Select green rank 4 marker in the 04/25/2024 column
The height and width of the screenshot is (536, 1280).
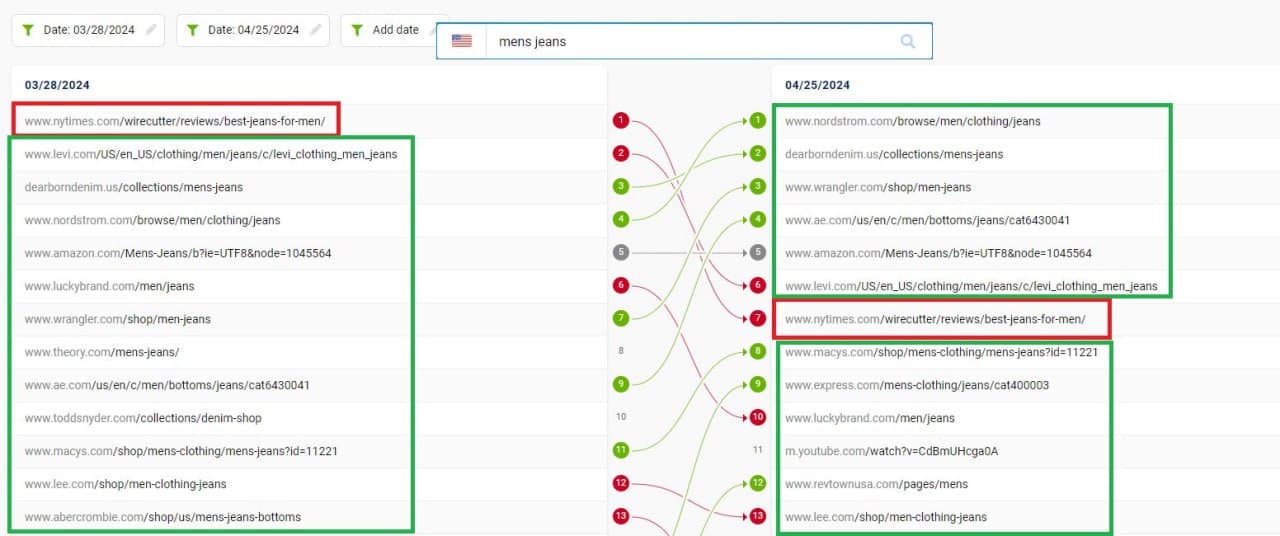tap(758, 220)
